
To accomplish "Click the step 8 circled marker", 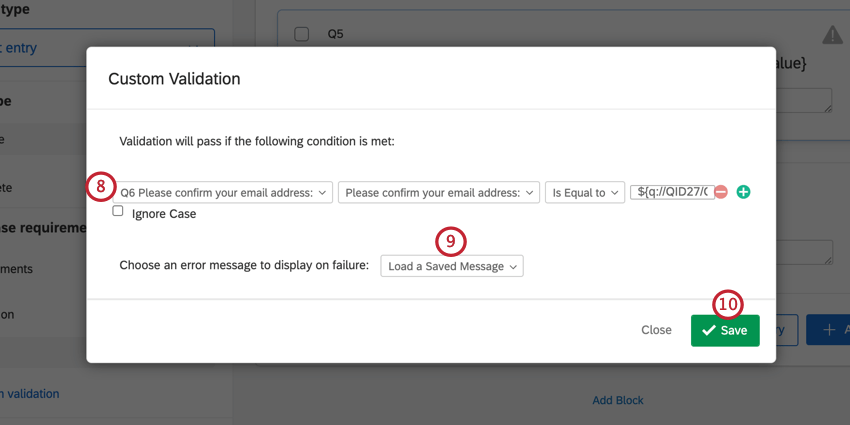I will [x=100, y=185].
